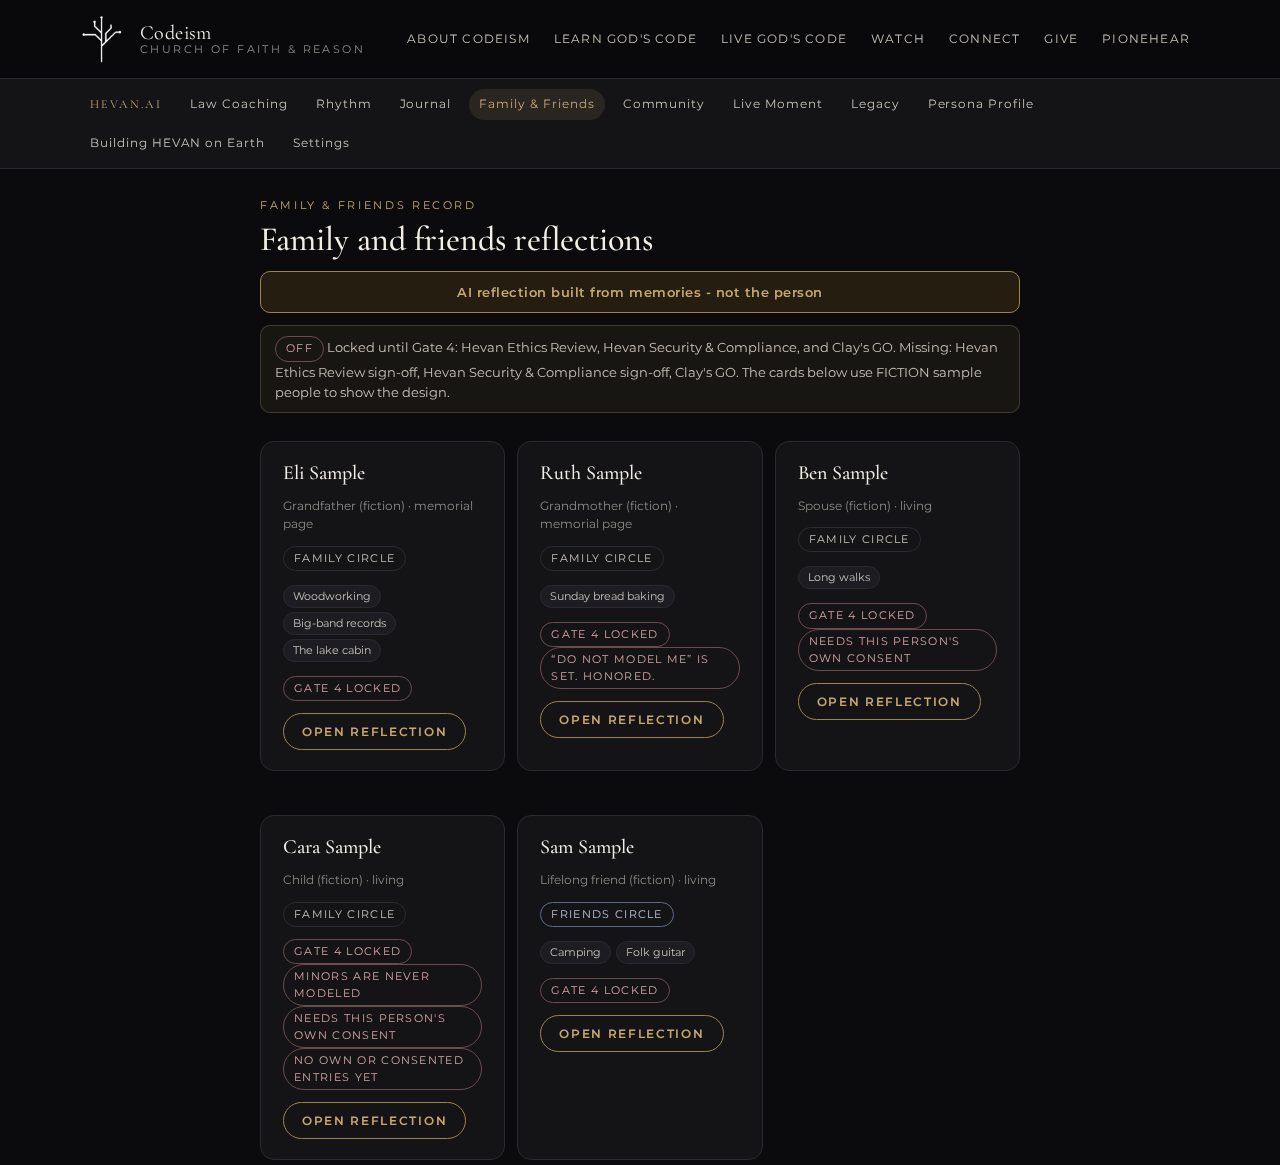Click the AI reflection disclaimer banner
Screen dimensions: 1280x1165
[640, 292]
